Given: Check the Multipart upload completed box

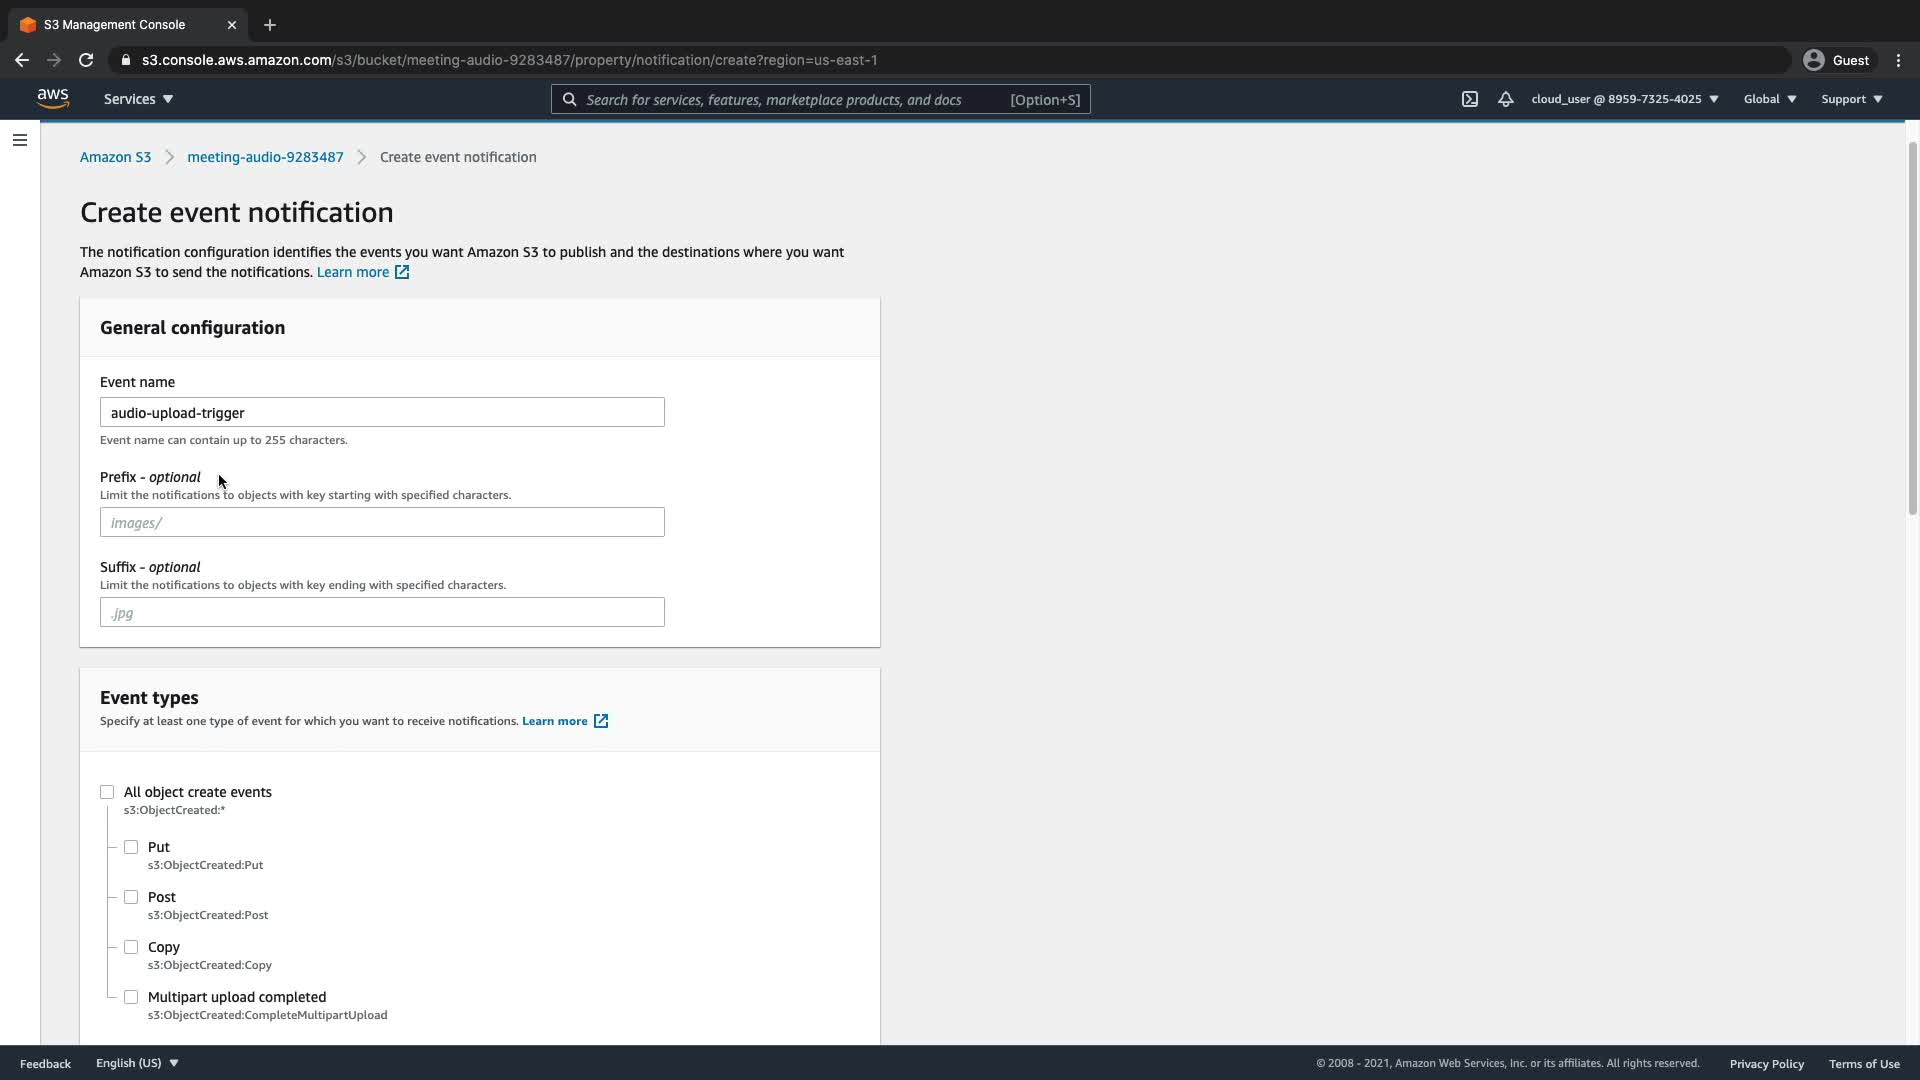Looking at the screenshot, I should tap(131, 997).
